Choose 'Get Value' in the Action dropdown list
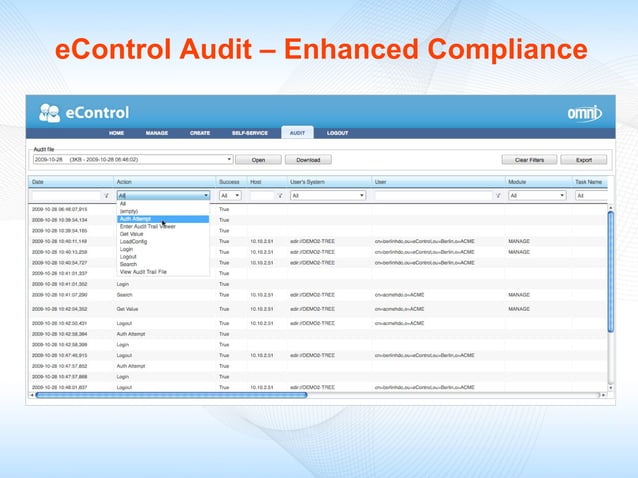This screenshot has height=478, width=638. [x=163, y=234]
